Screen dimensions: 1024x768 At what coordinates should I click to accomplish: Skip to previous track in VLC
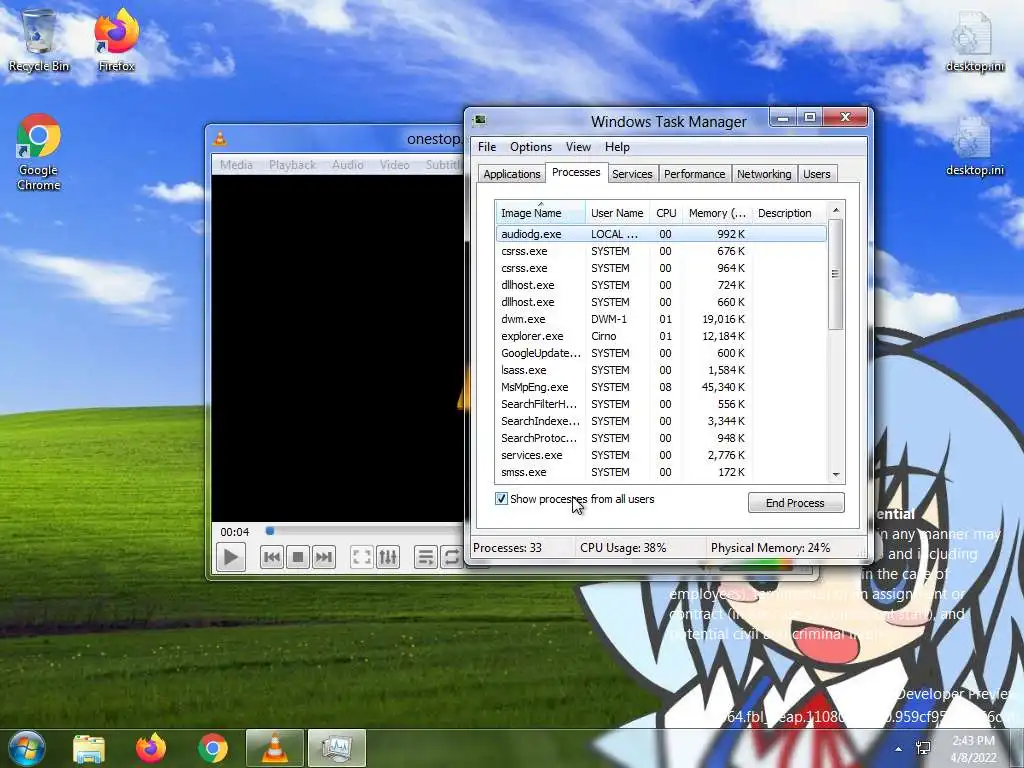pyautogui.click(x=272, y=557)
